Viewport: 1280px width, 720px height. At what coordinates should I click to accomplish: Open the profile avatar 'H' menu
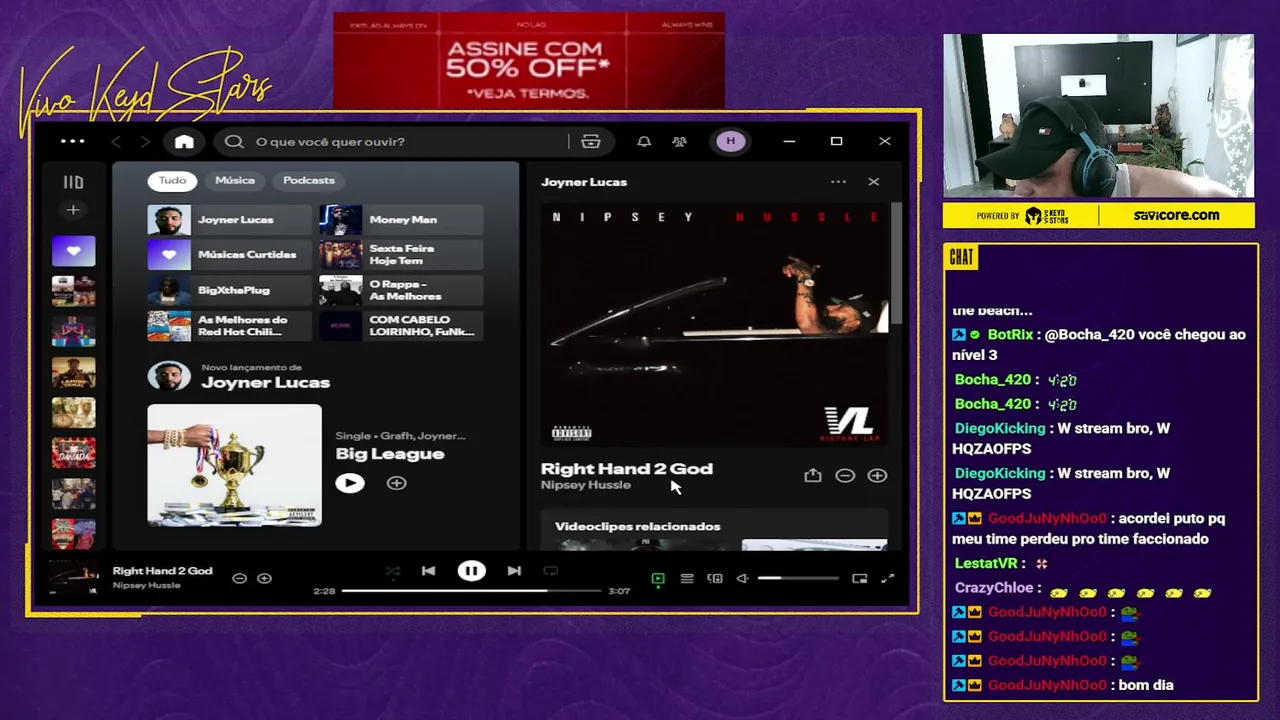point(730,141)
